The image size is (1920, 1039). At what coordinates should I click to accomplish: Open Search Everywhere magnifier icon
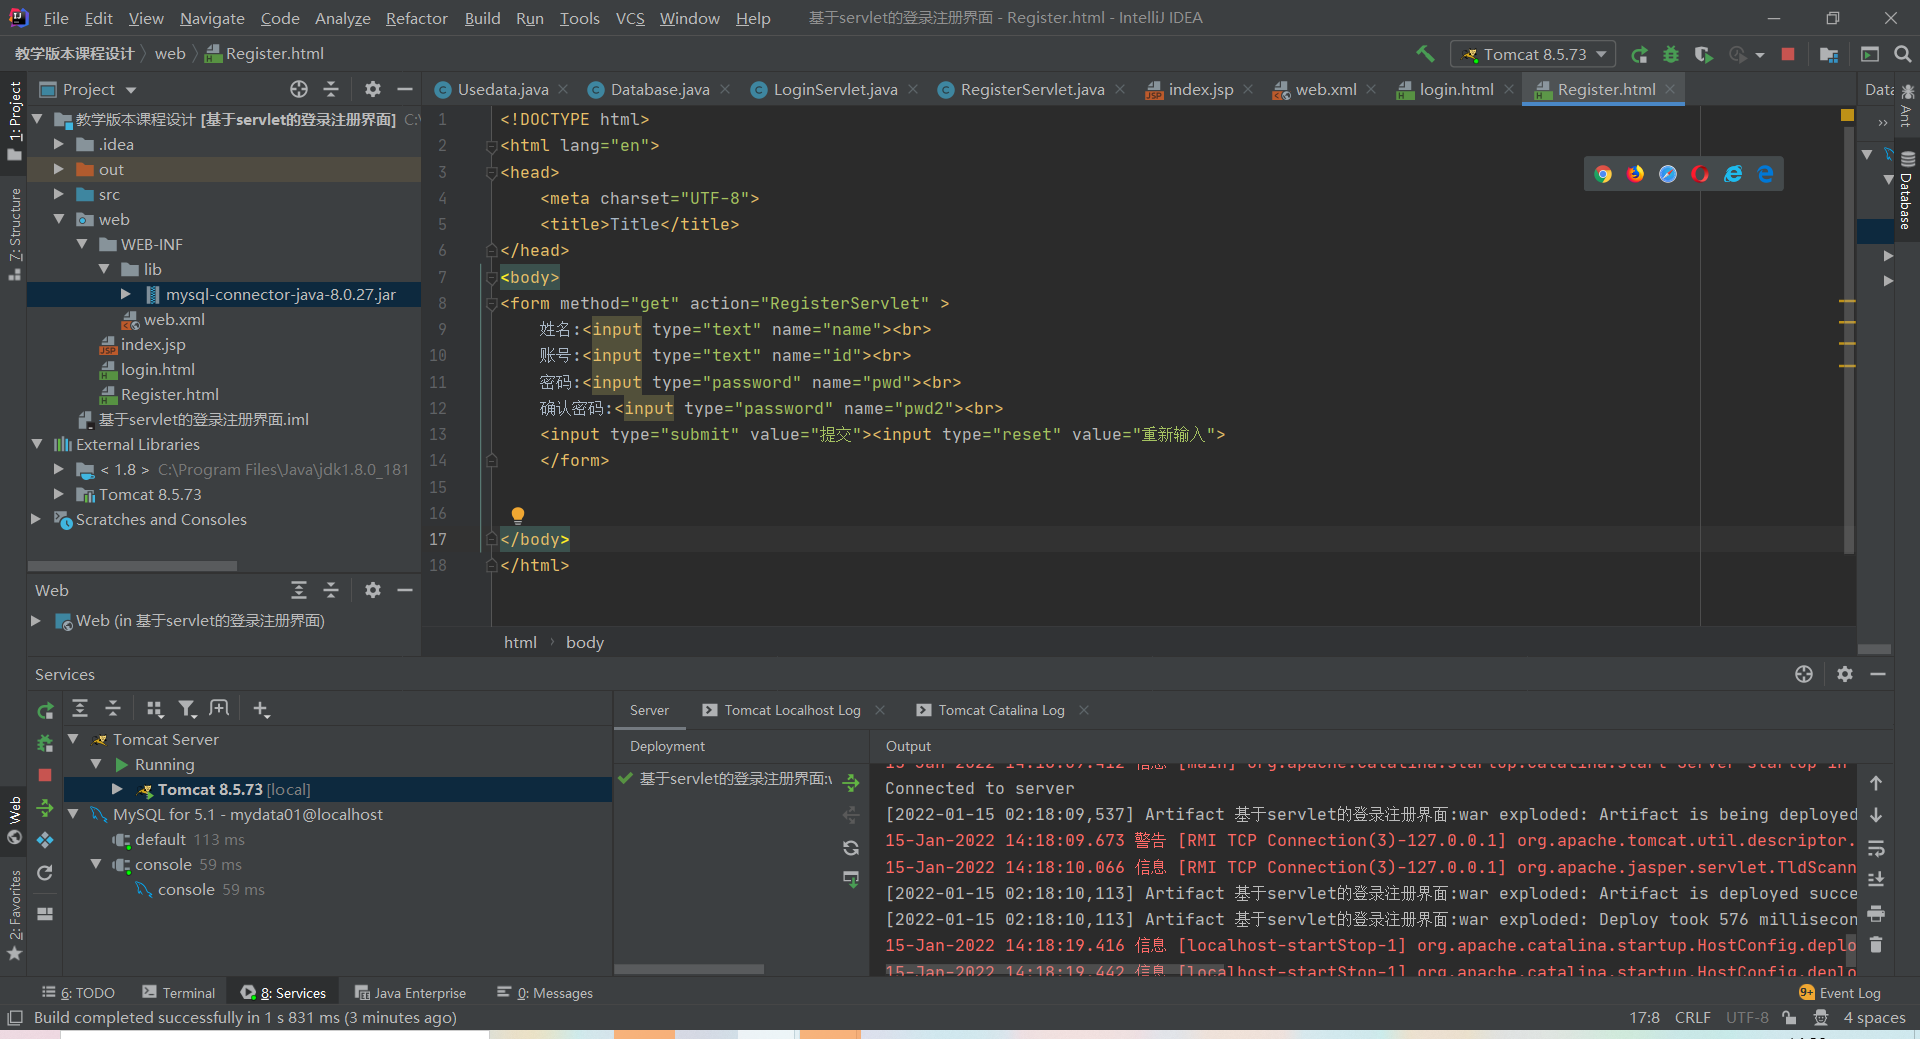coord(1903,54)
